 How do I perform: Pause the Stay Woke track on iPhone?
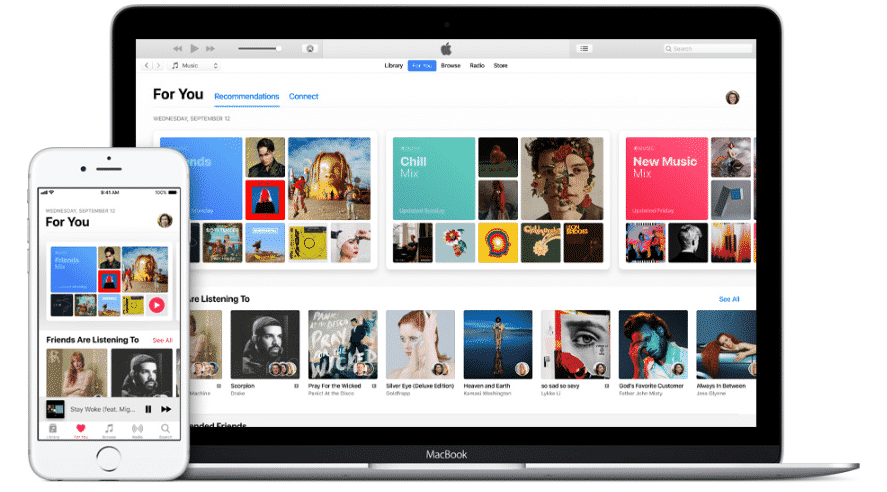(148, 408)
